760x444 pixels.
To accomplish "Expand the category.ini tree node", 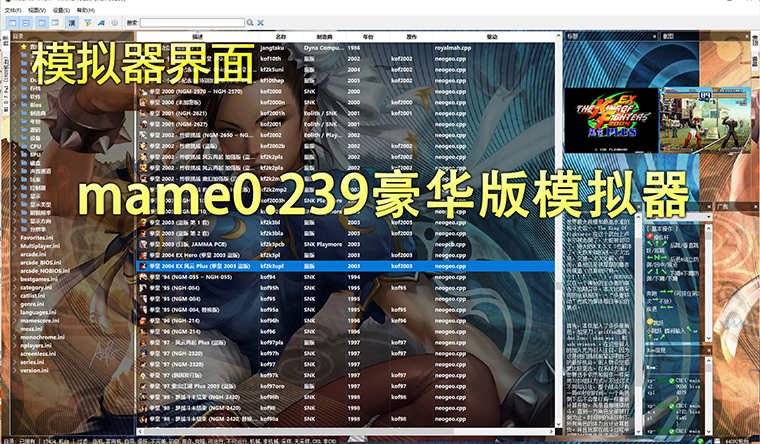I will (16, 287).
